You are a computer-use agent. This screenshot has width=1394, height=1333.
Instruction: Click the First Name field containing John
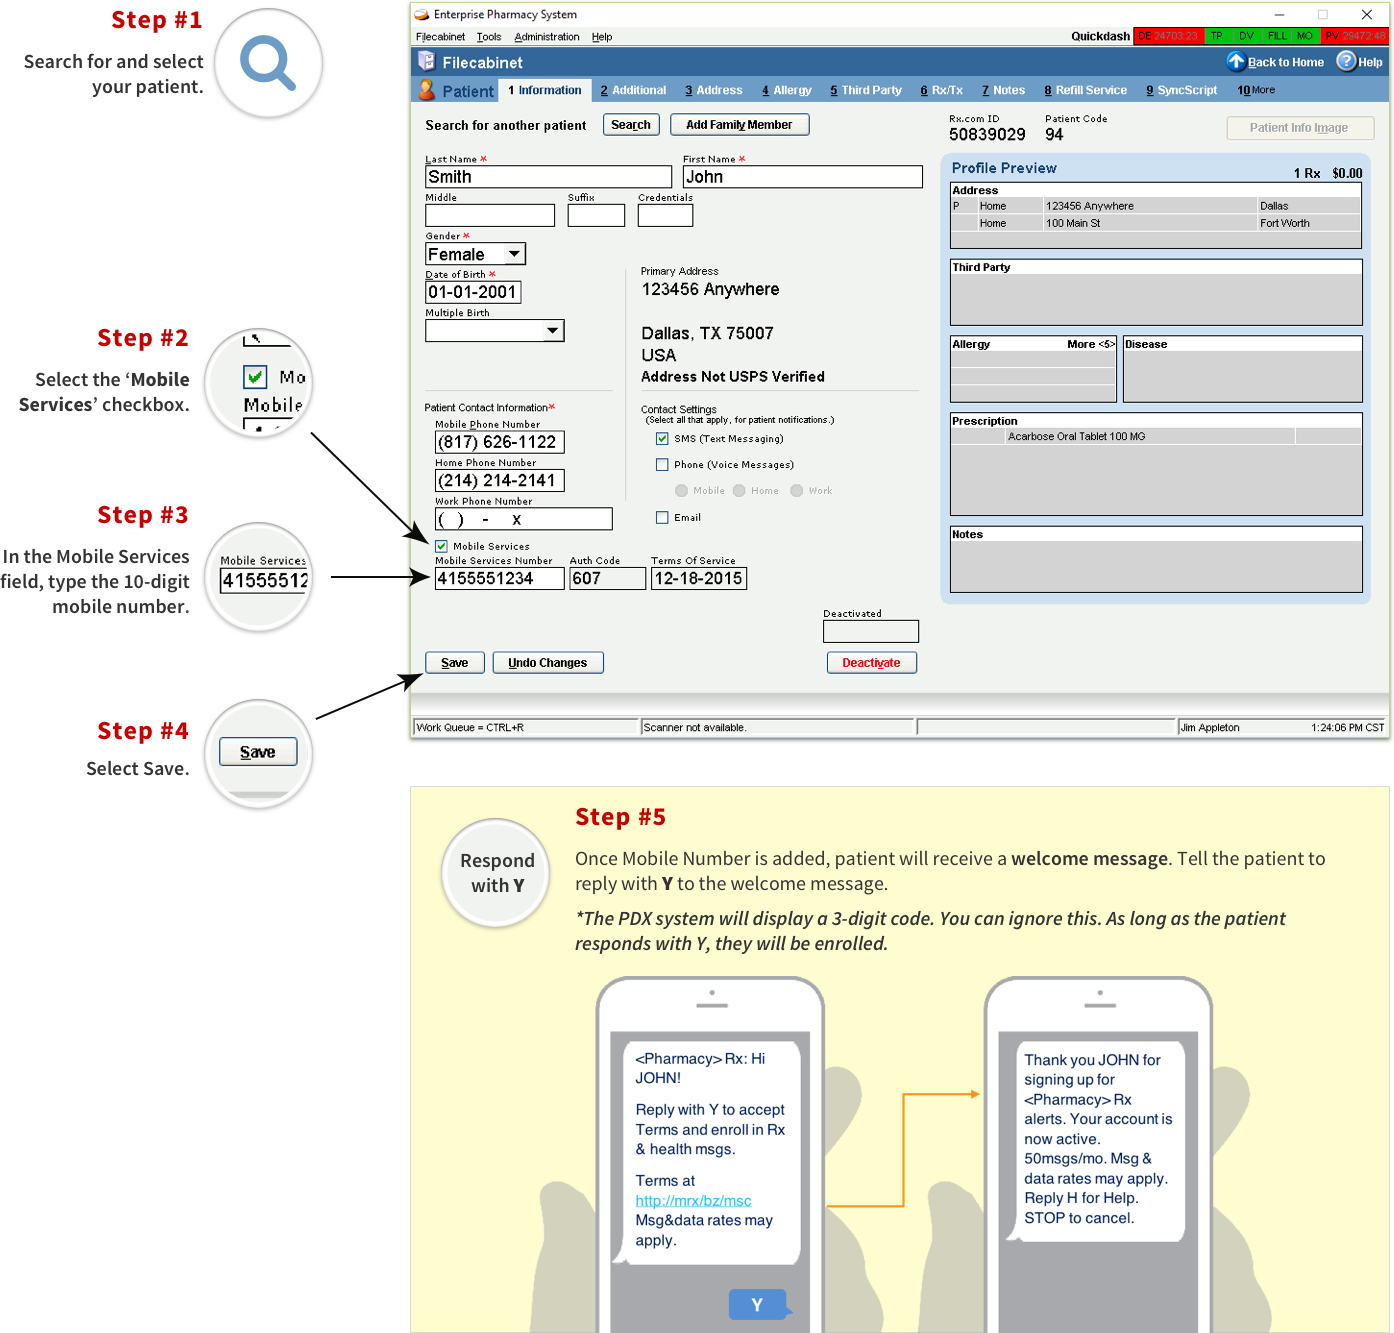[x=803, y=177]
